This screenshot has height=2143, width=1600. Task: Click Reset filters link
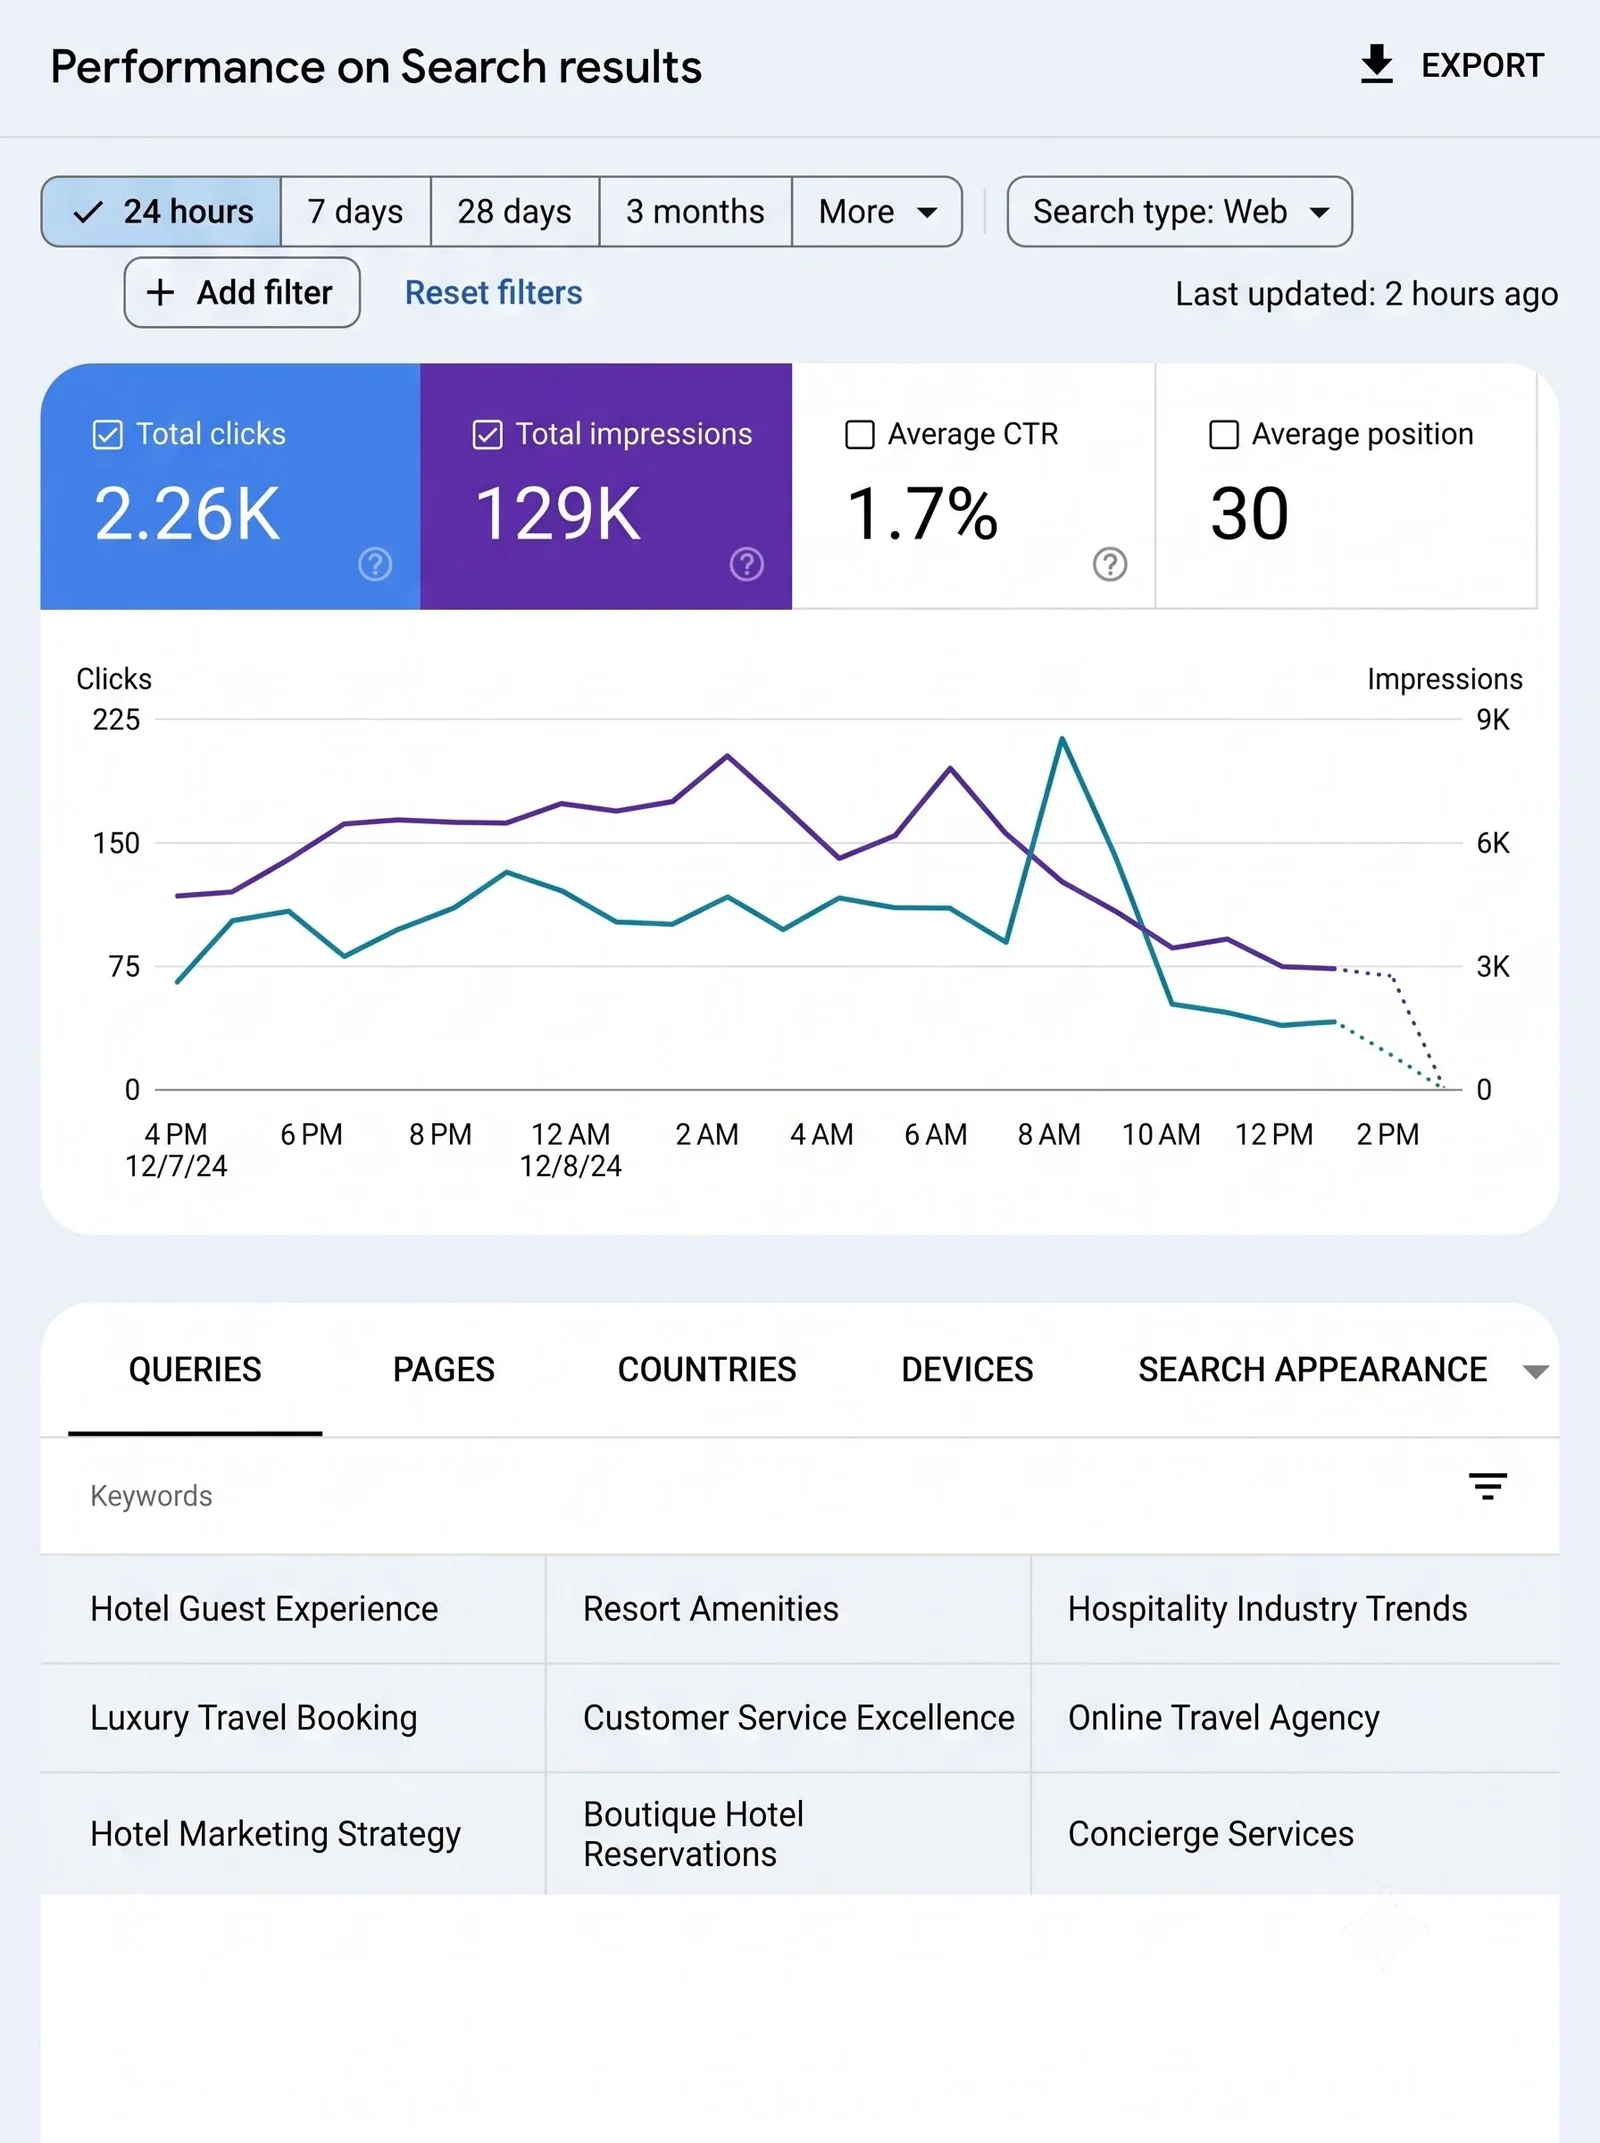pos(493,293)
